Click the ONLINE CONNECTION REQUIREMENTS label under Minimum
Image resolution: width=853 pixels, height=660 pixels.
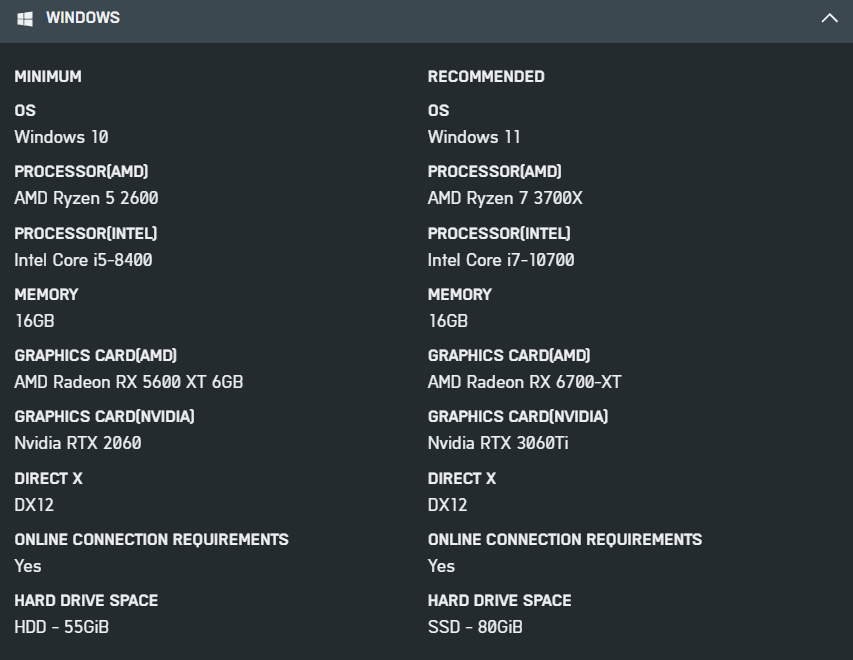(x=151, y=539)
